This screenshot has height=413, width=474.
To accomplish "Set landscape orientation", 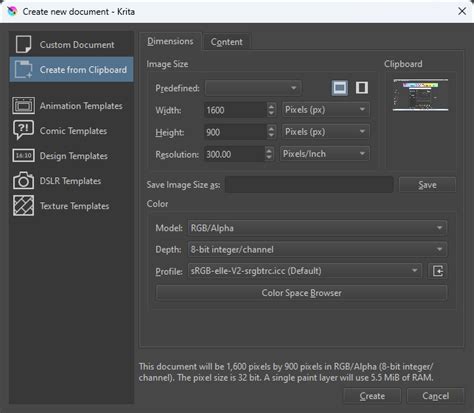I will coord(340,88).
